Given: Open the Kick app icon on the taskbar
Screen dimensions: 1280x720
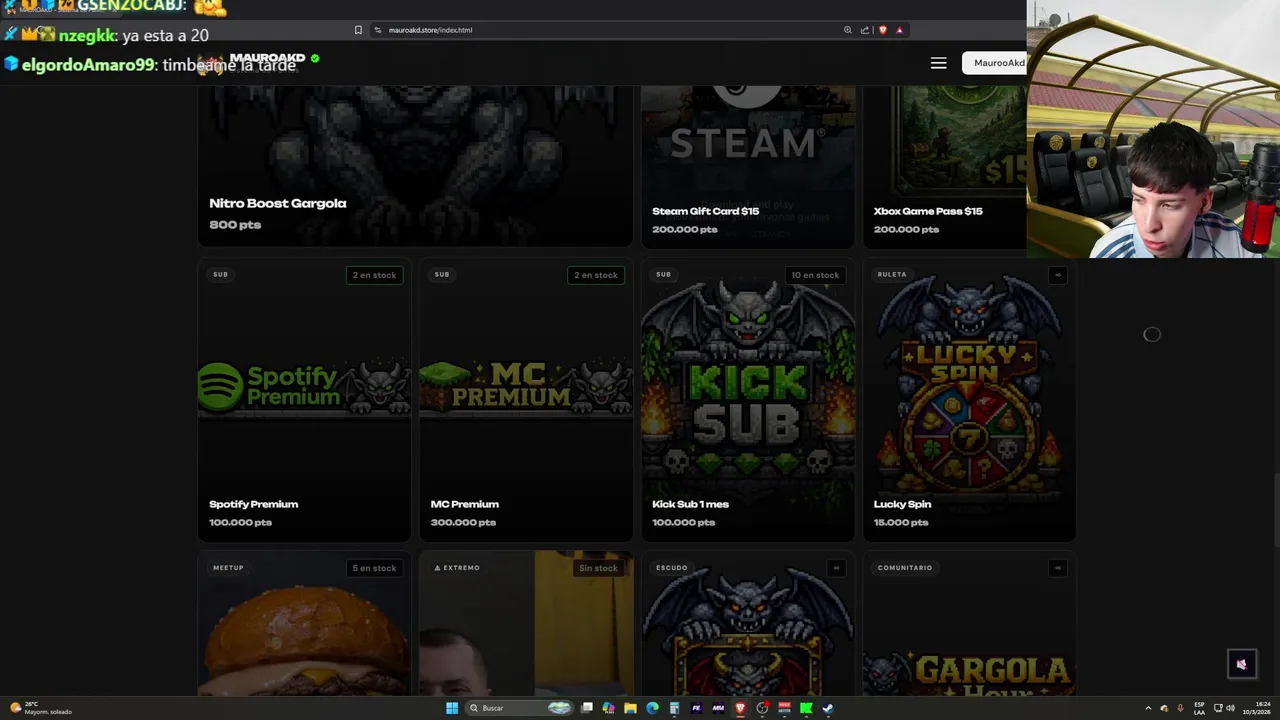Looking at the screenshot, I should (x=806, y=708).
